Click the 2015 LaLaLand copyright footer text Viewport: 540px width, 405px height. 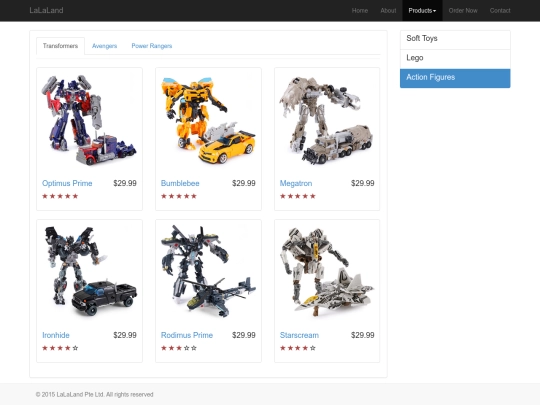(94, 395)
